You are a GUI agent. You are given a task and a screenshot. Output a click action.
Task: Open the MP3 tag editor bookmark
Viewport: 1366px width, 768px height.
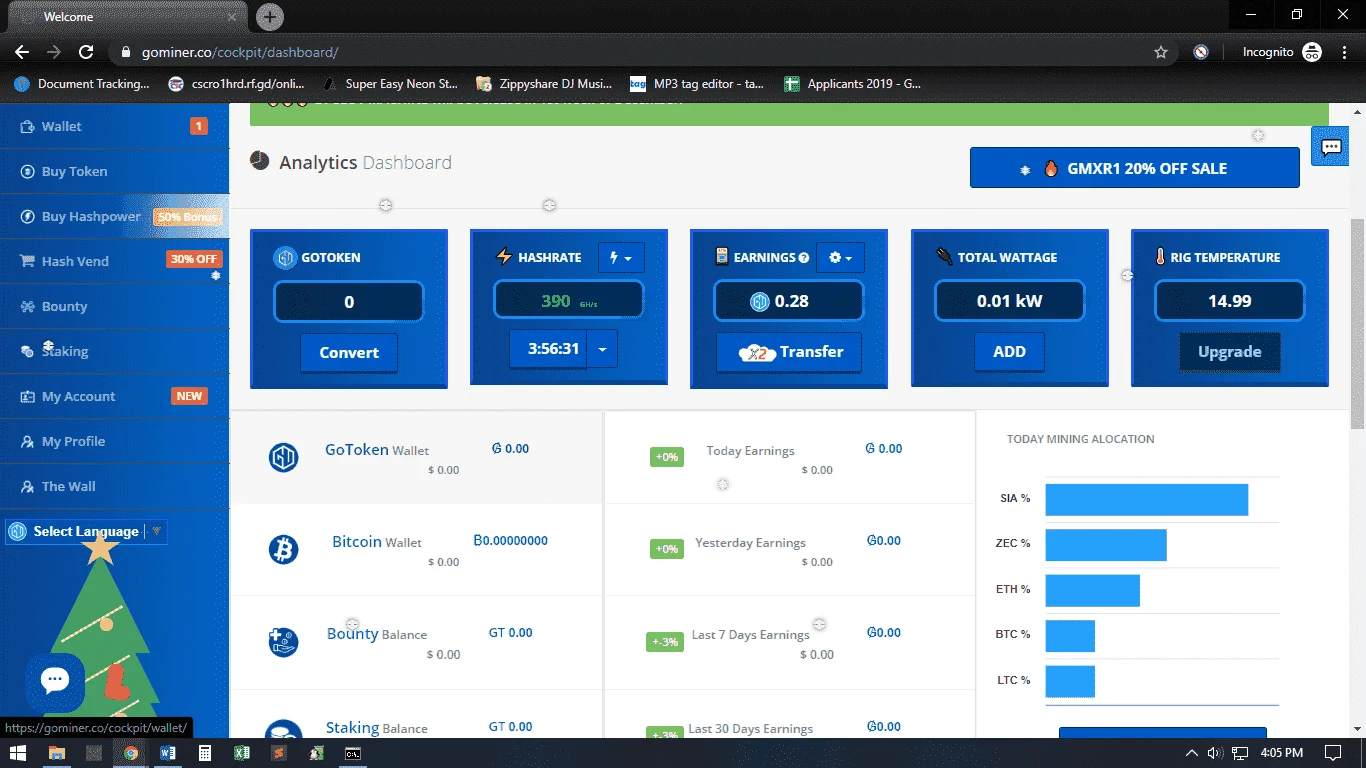coord(697,84)
